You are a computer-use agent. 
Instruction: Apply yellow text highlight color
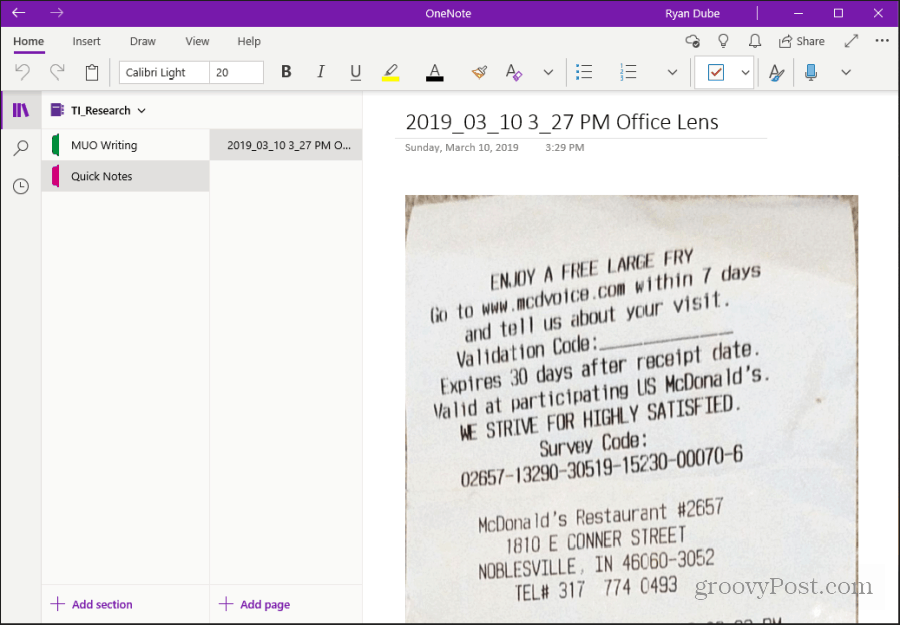390,72
